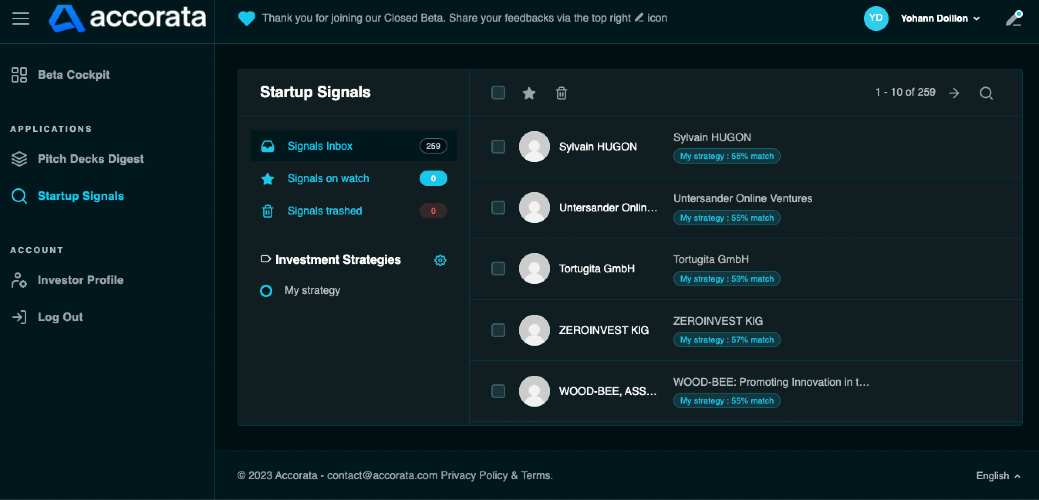Open the Signals on watch folder
This screenshot has width=1039, height=500.
pyautogui.click(x=354, y=179)
